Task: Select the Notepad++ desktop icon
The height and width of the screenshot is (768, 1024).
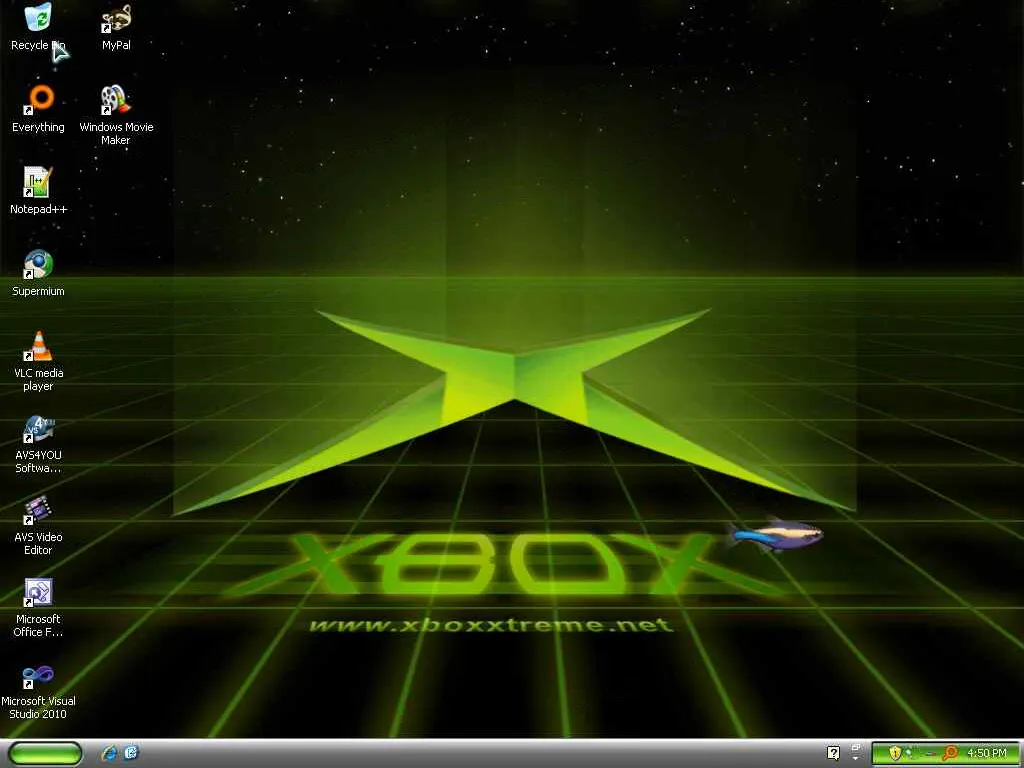Action: click(38, 191)
